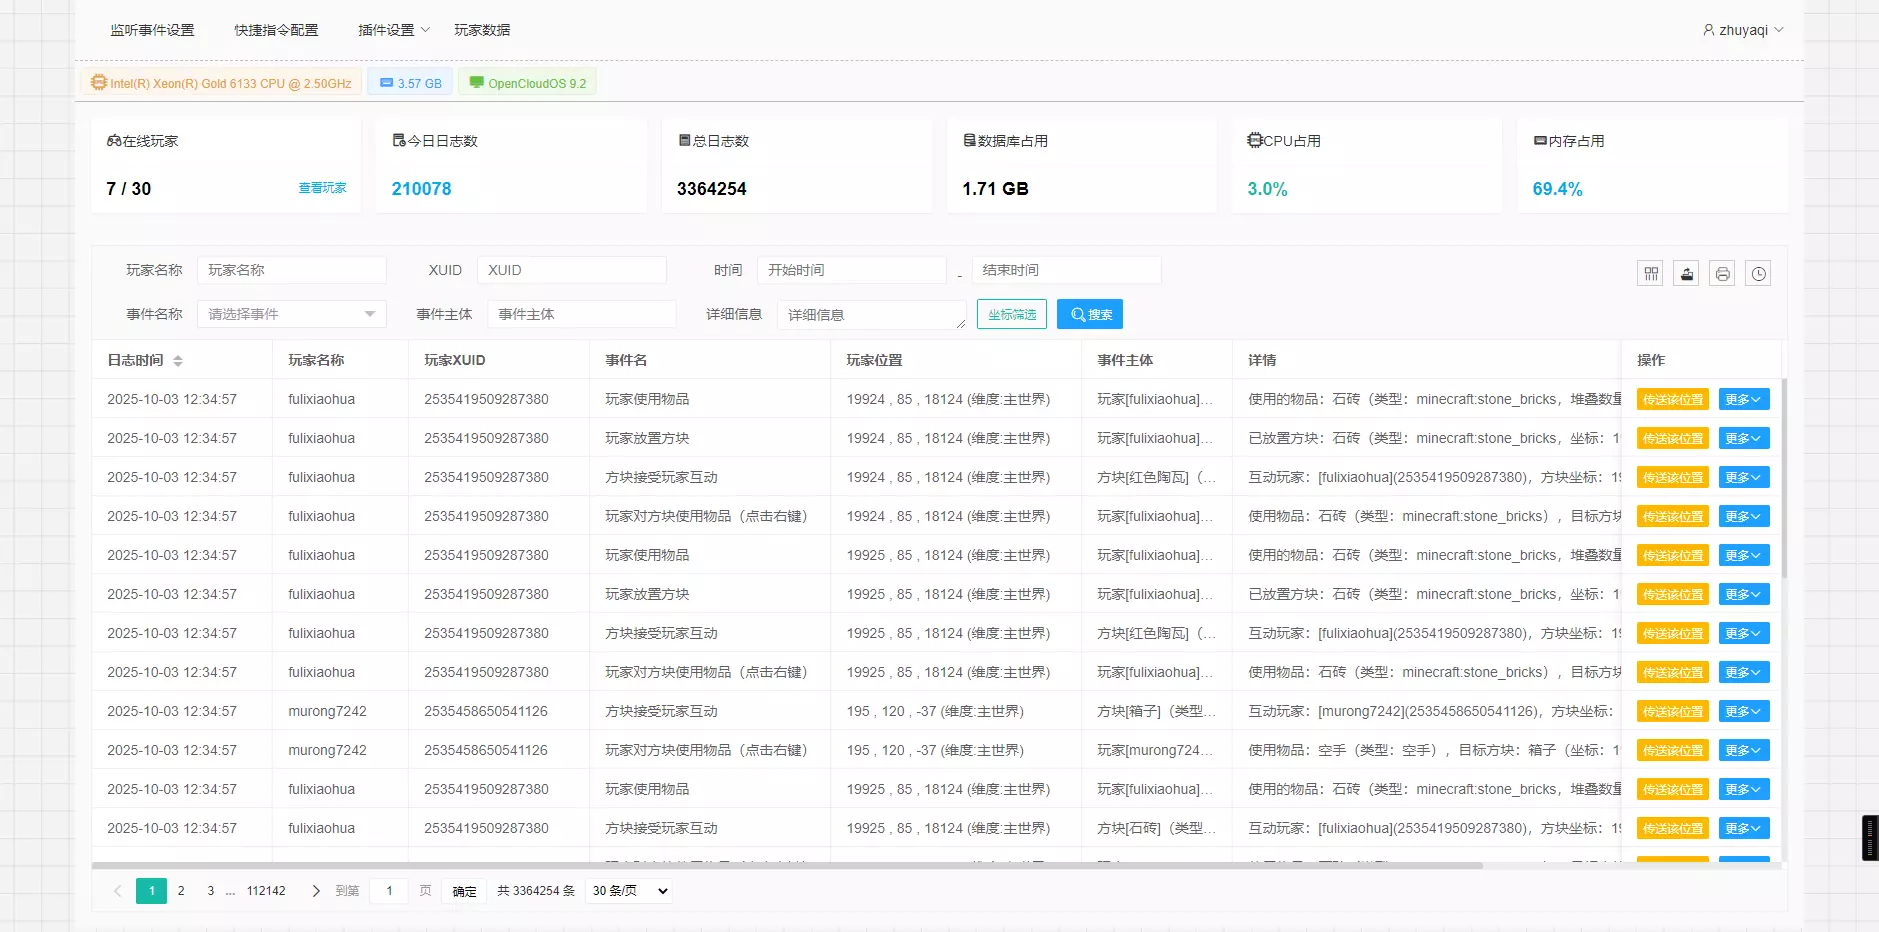This screenshot has width=1879, height=932.
Task: Click the 玩家位置 column header
Action: 956,360
